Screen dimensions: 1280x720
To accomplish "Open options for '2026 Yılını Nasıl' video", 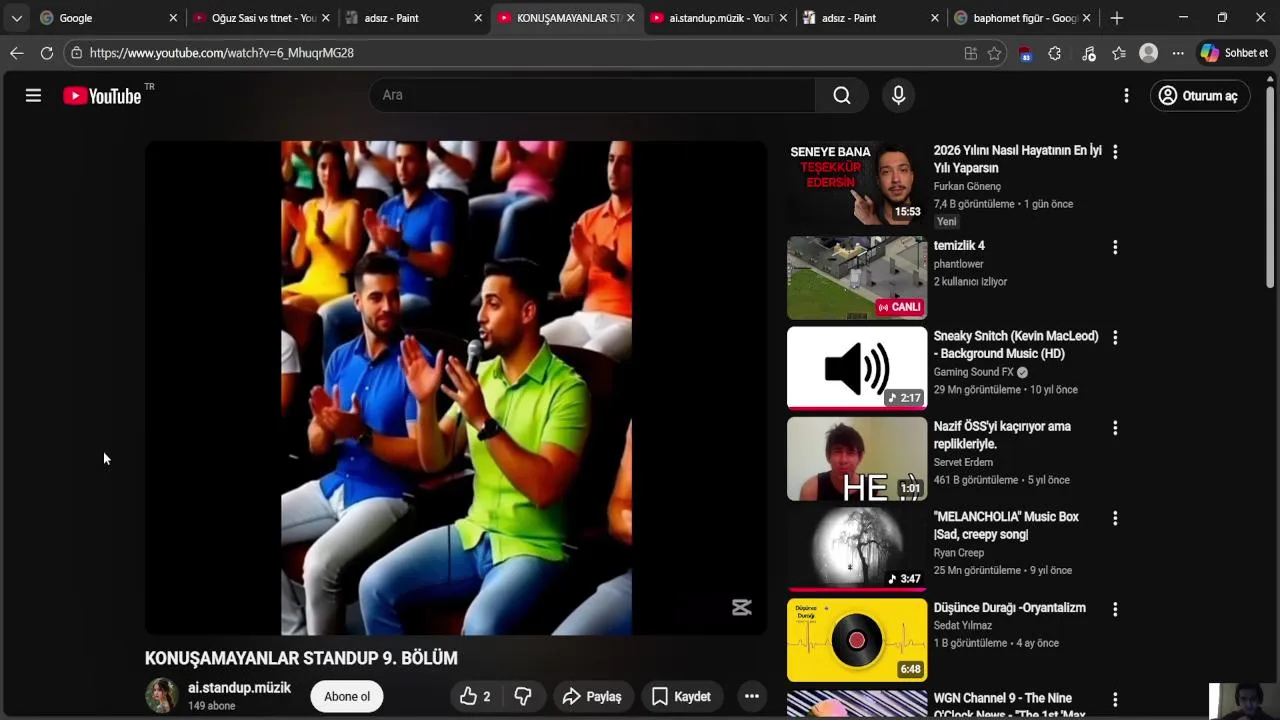I will point(1115,152).
